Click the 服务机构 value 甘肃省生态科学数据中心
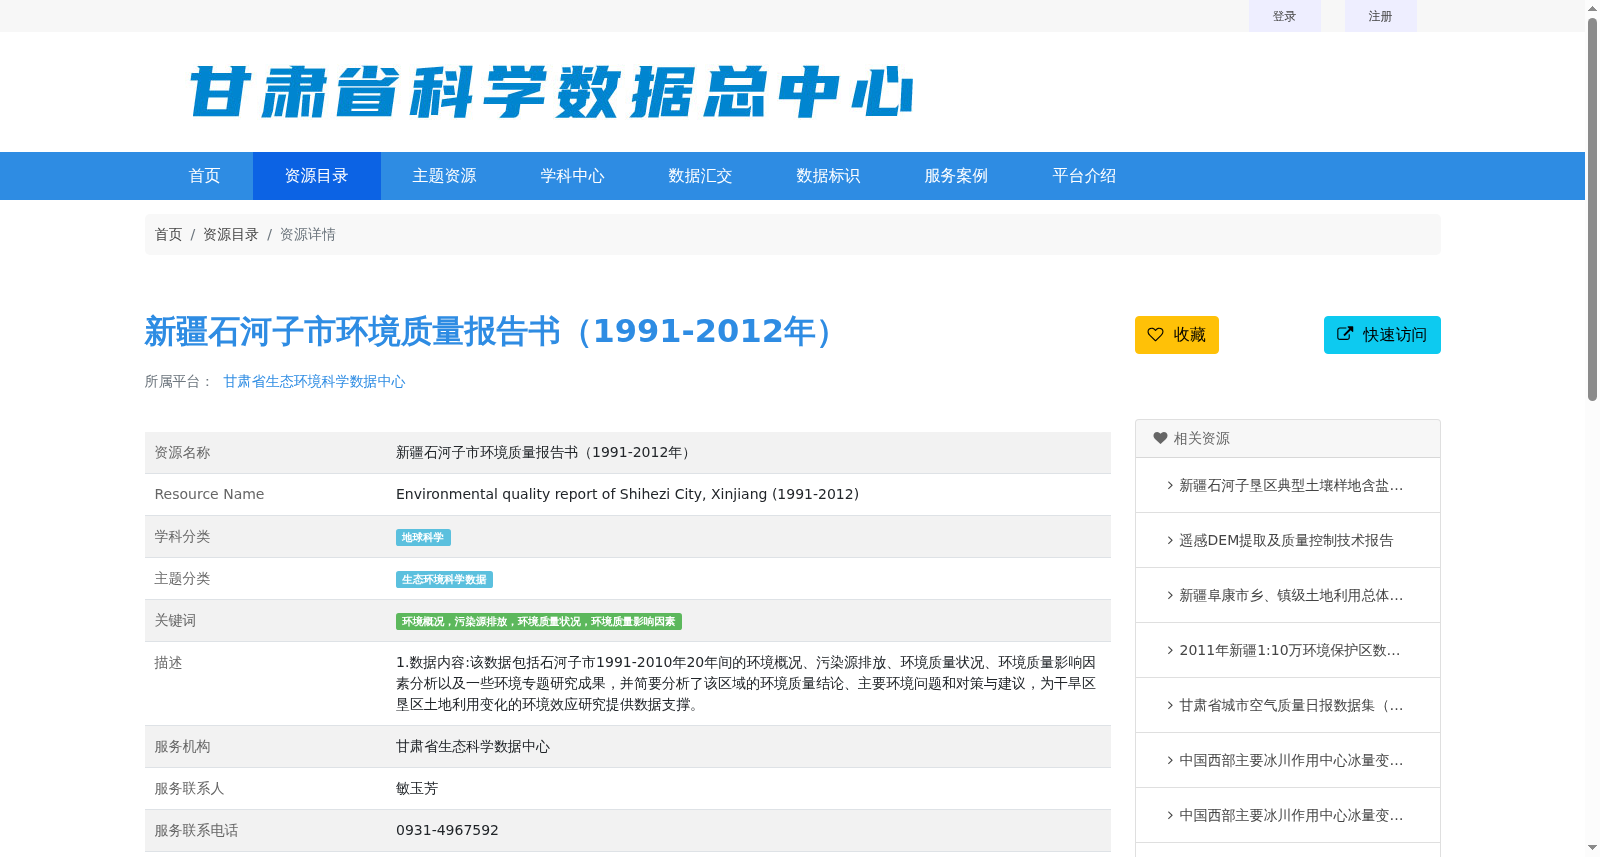The height and width of the screenshot is (857, 1600). click(x=473, y=746)
